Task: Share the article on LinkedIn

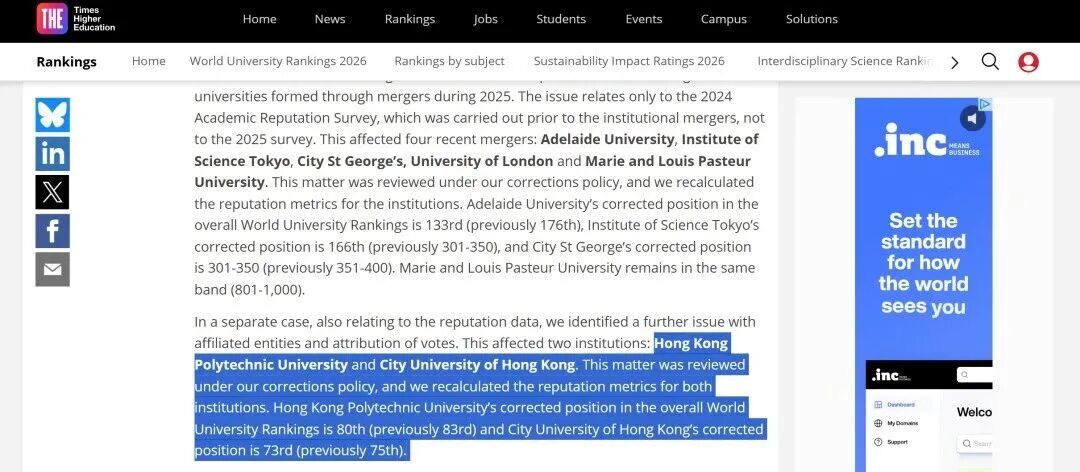Action: tap(52, 153)
